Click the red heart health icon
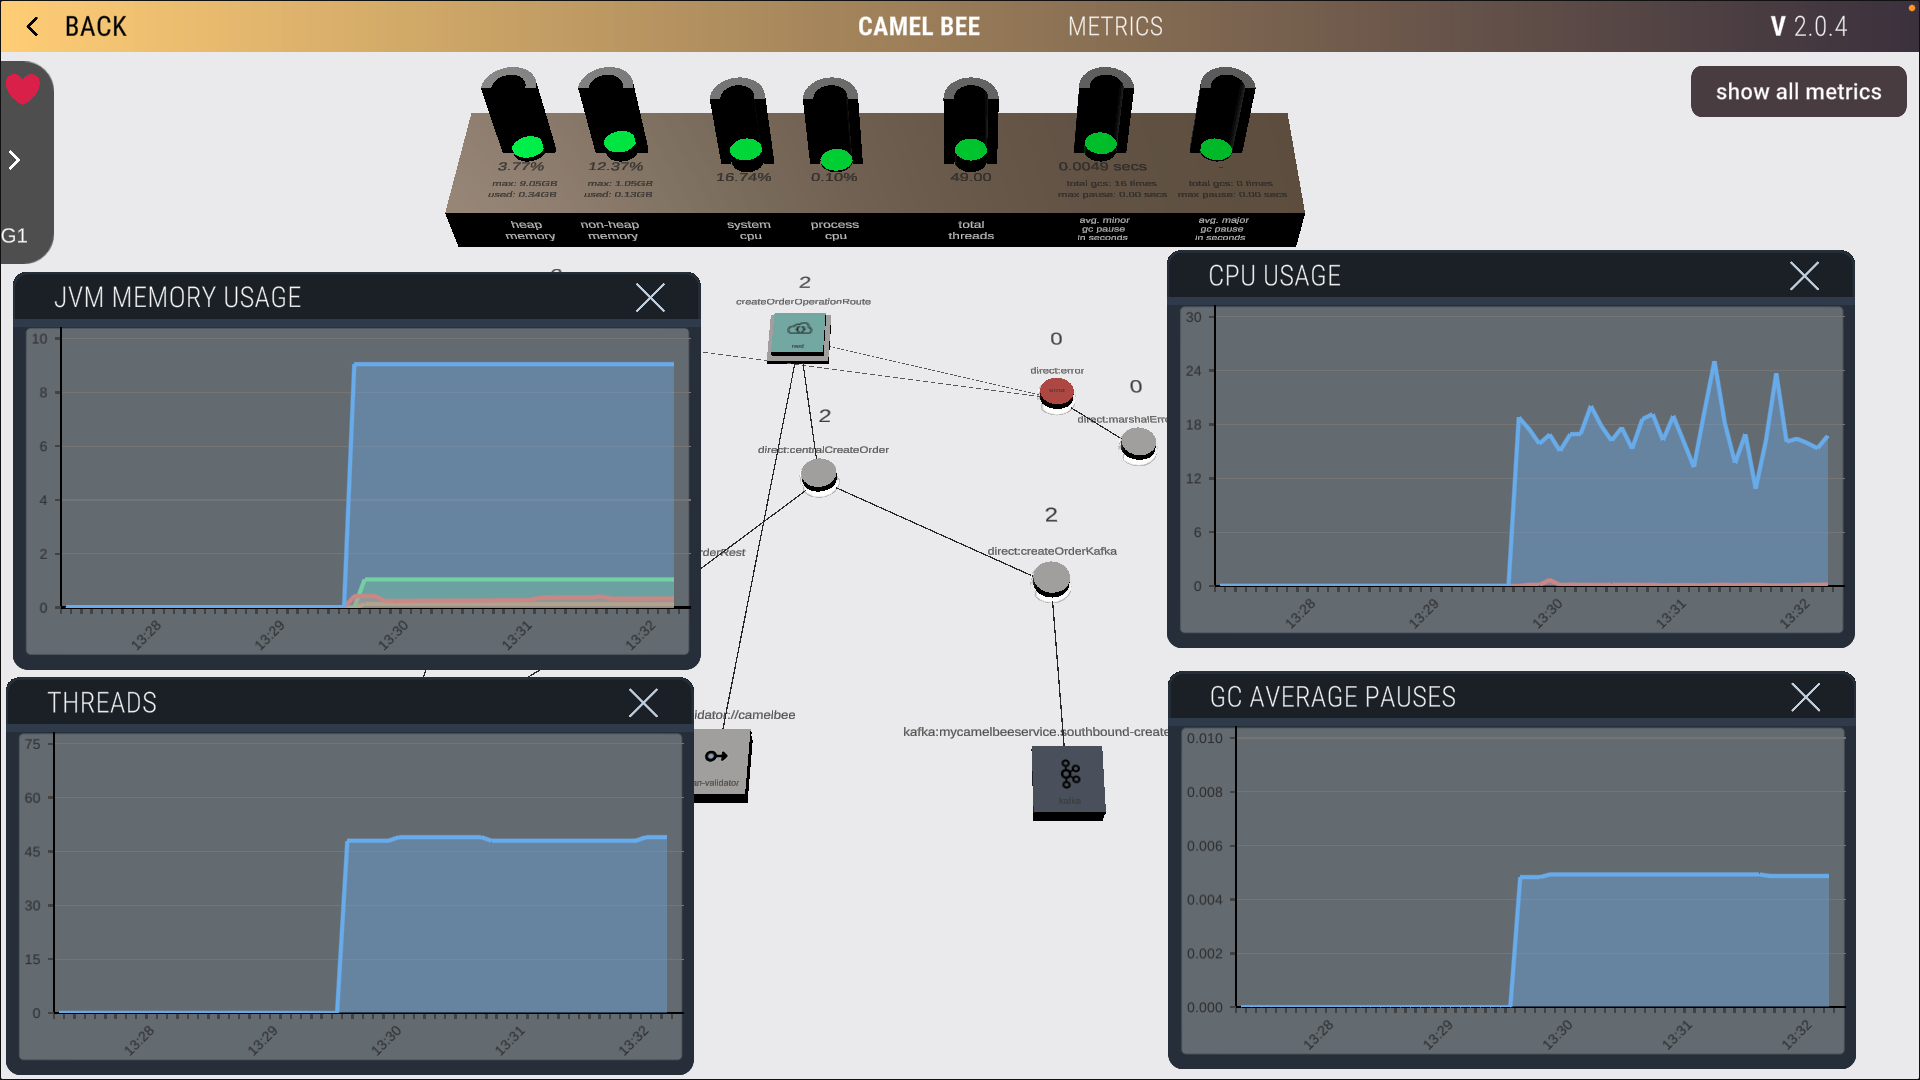This screenshot has height=1080, width=1920. pos(23,90)
